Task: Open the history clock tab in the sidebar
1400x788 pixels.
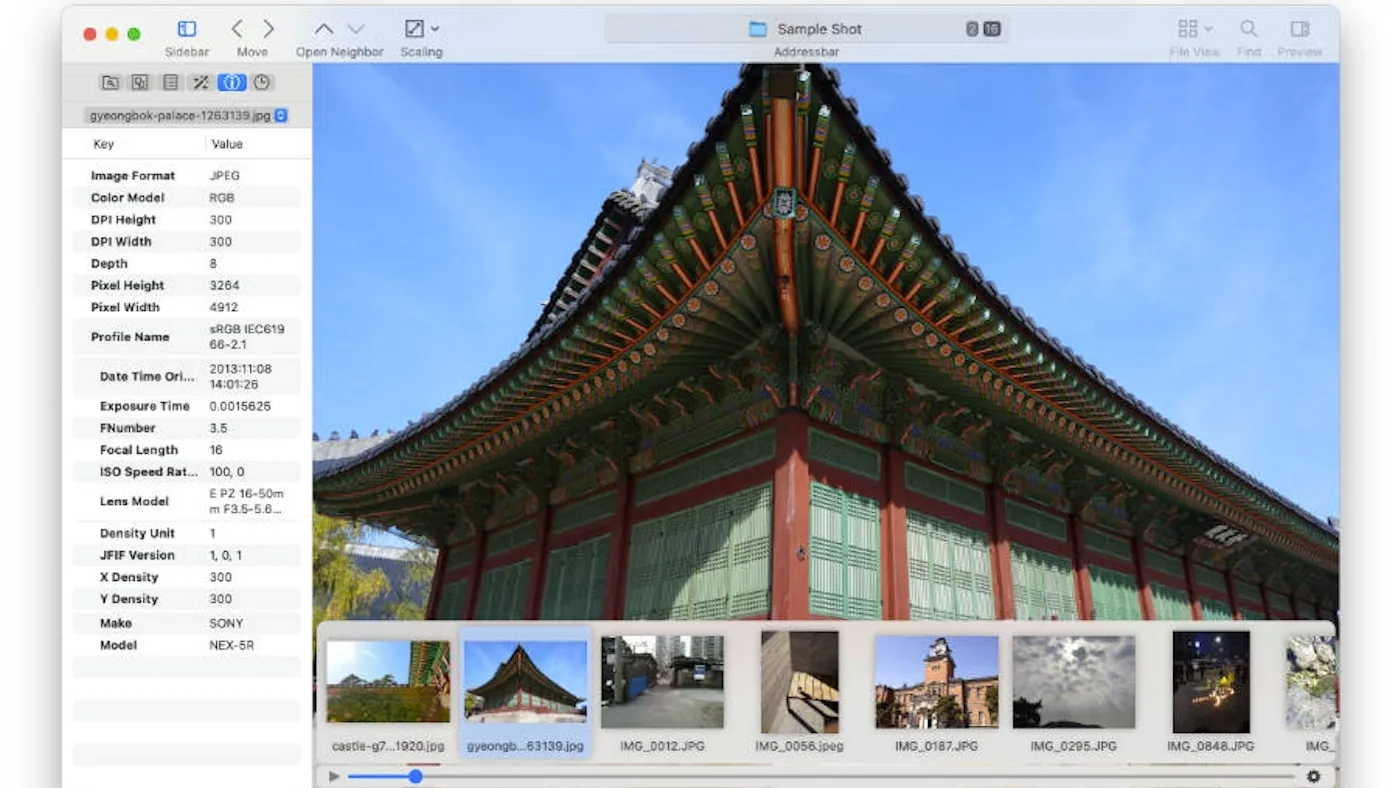Action: [260, 82]
